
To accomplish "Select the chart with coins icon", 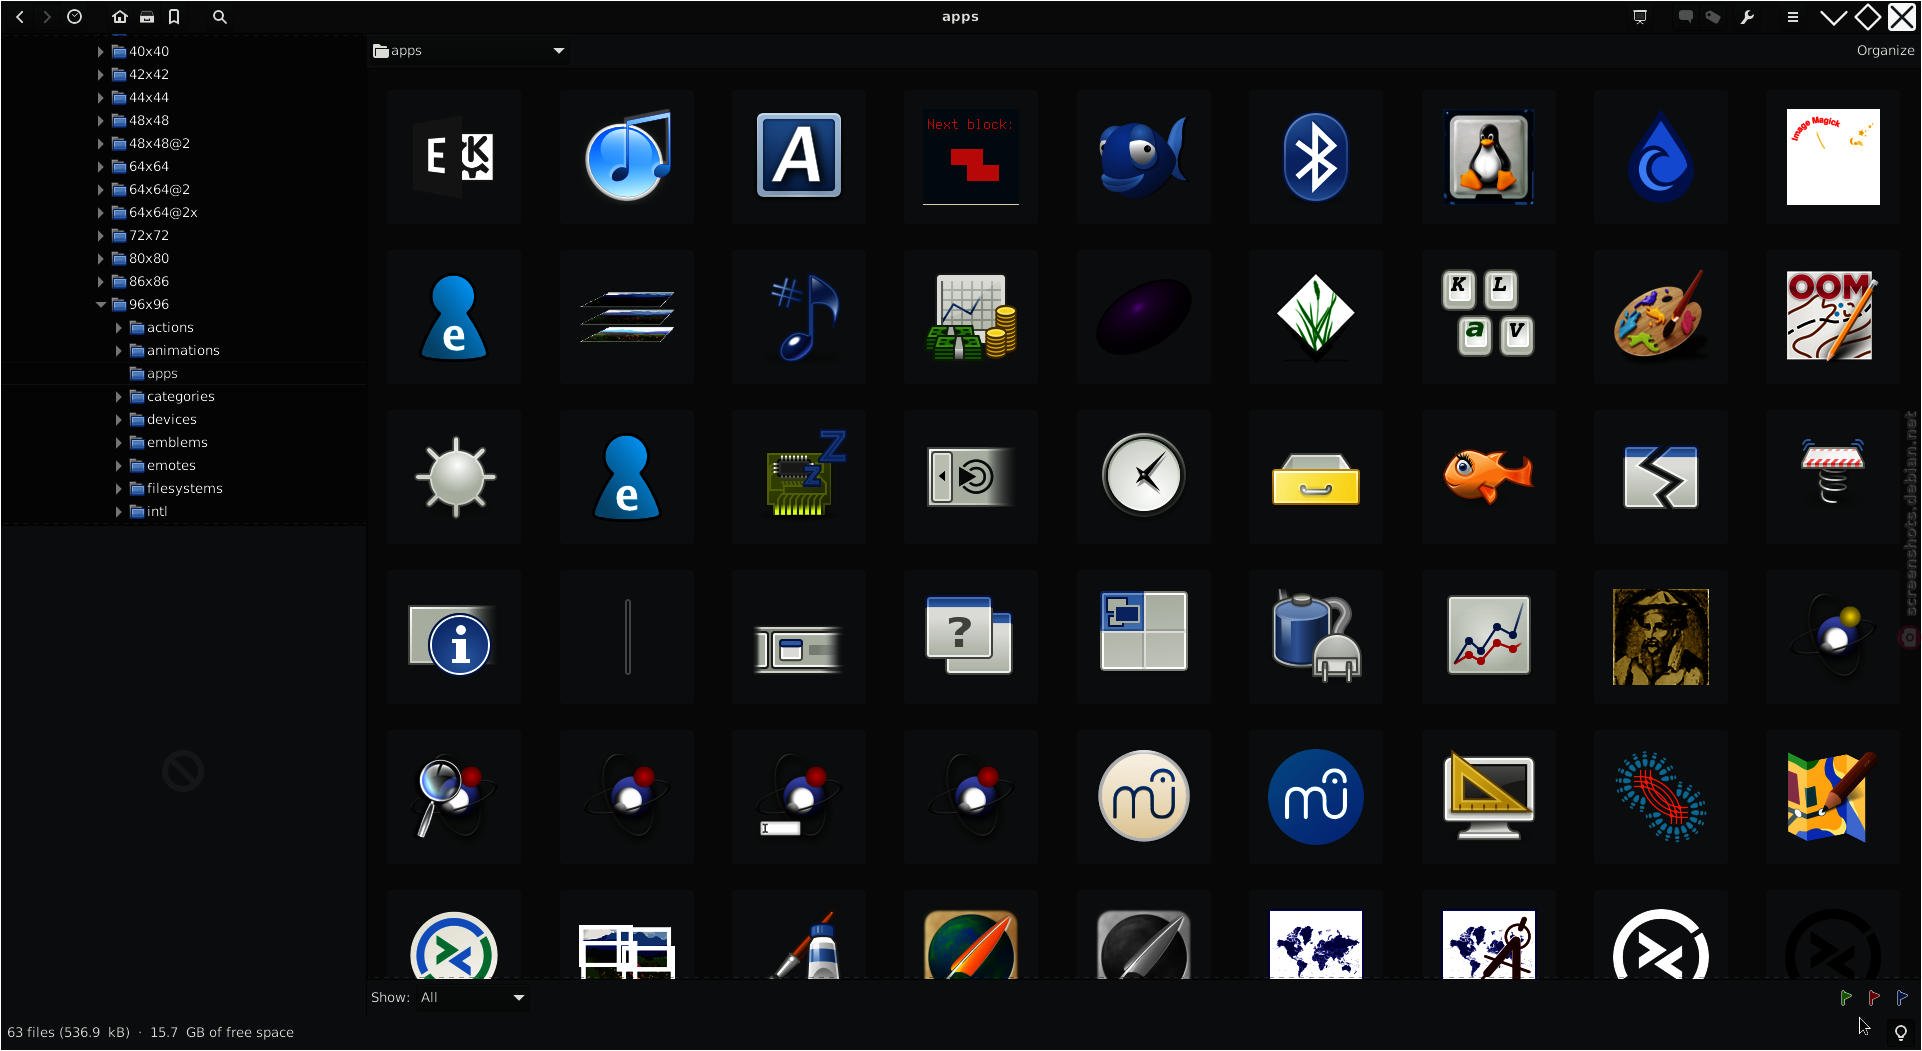I will tap(970, 317).
